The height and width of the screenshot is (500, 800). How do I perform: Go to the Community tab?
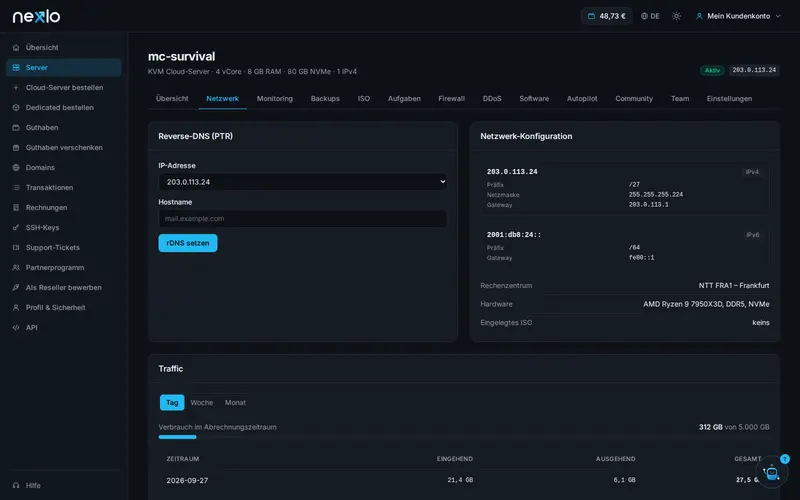coord(634,98)
